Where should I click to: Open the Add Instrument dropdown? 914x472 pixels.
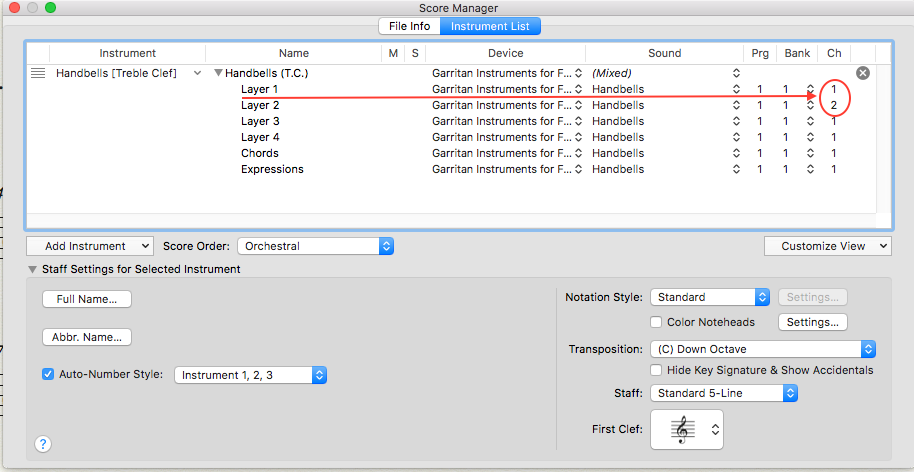(x=90, y=246)
